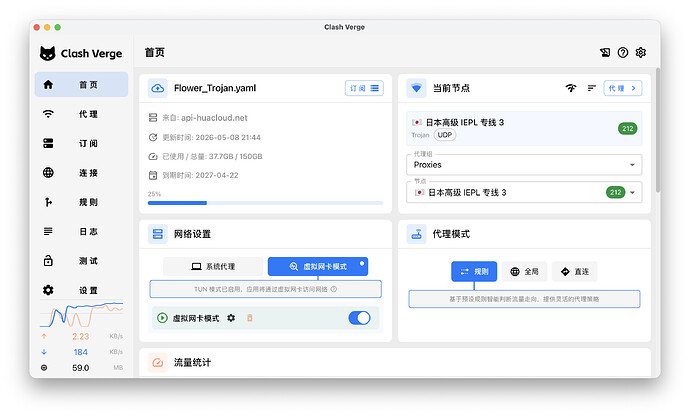The height and width of the screenshot is (416, 690).
Task: Click the UDP tag on node card
Action: tap(444, 135)
